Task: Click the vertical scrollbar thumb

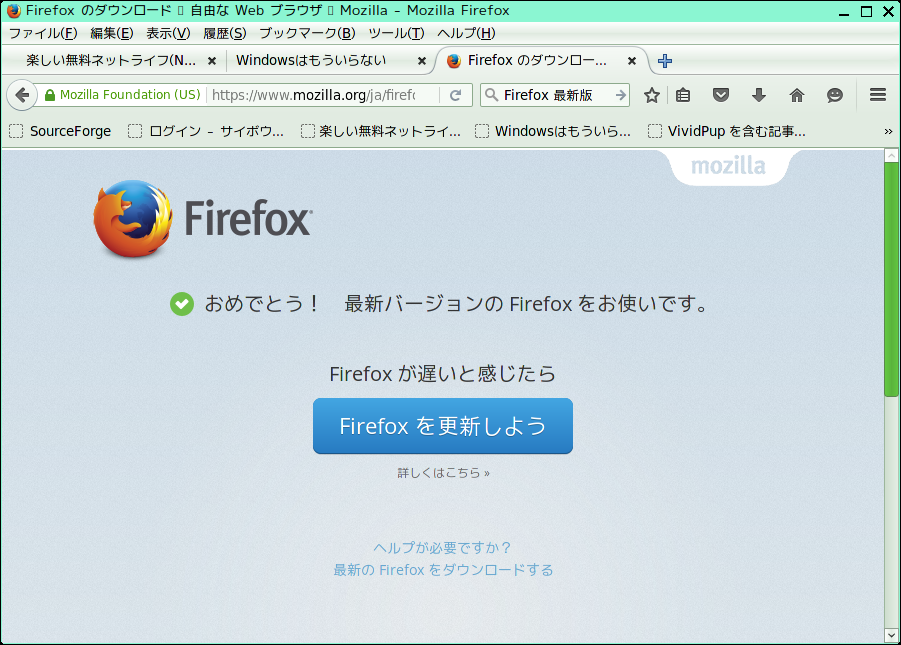Action: (891, 279)
